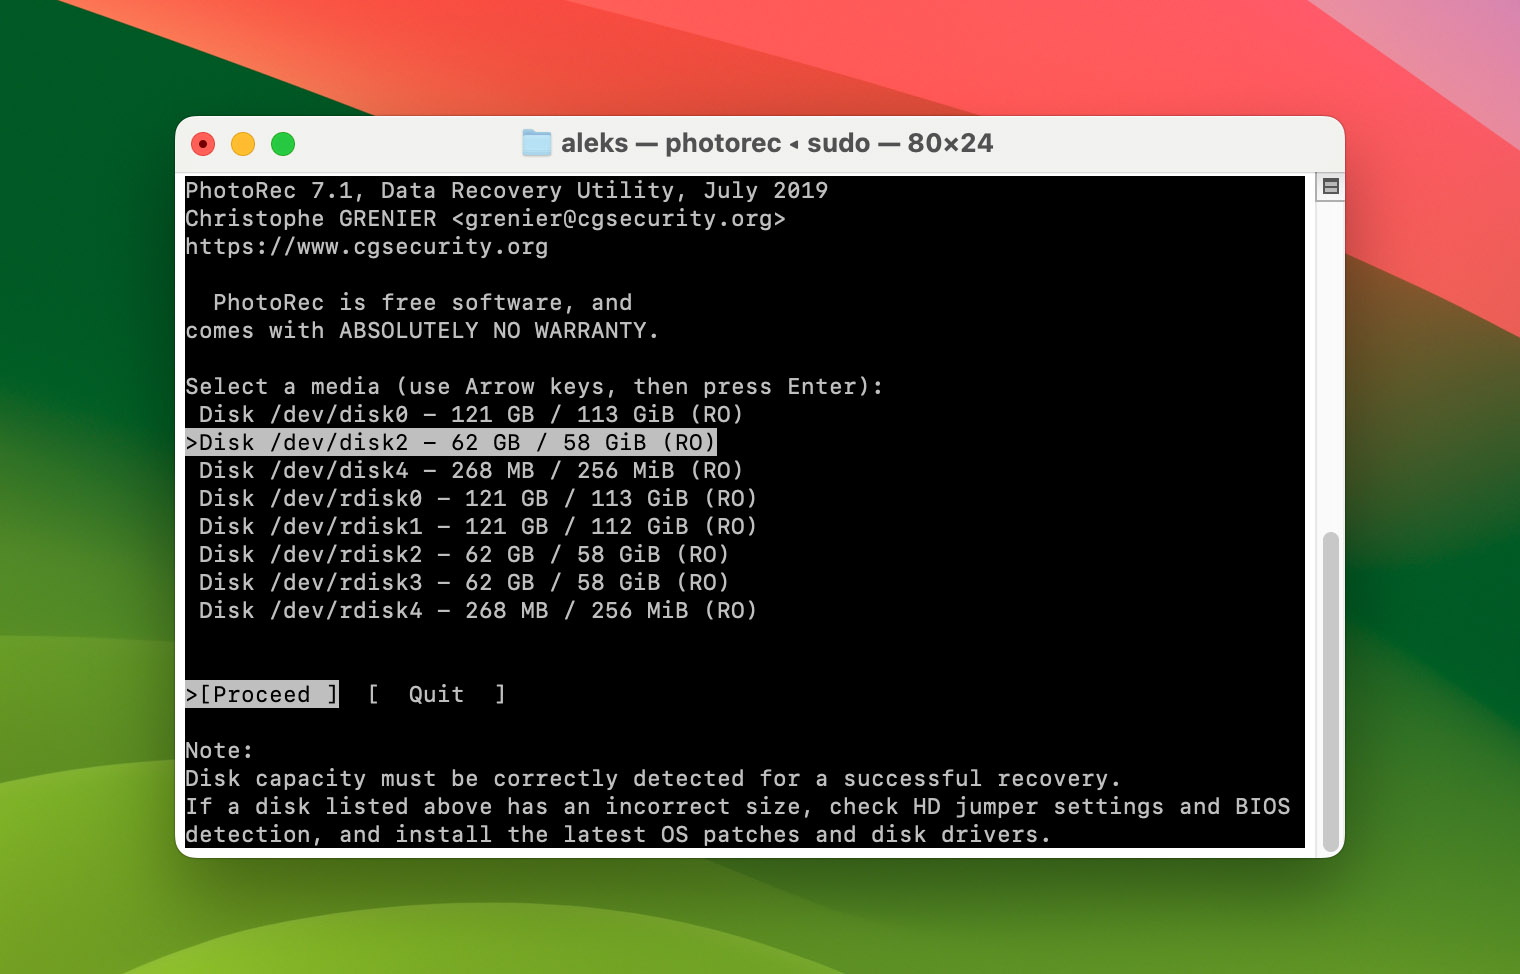1520x974 pixels.
Task: Choose the Disk /dev/rdisk0 entry
Action: (x=477, y=498)
